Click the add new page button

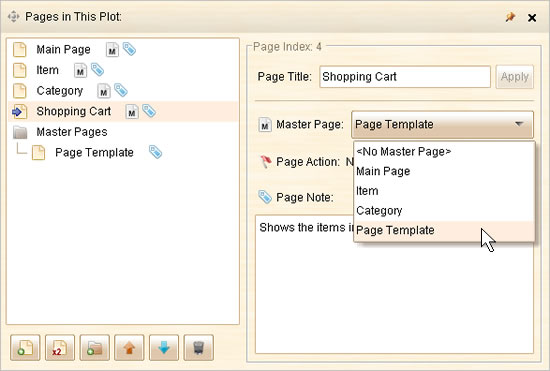pyautogui.click(x=25, y=348)
